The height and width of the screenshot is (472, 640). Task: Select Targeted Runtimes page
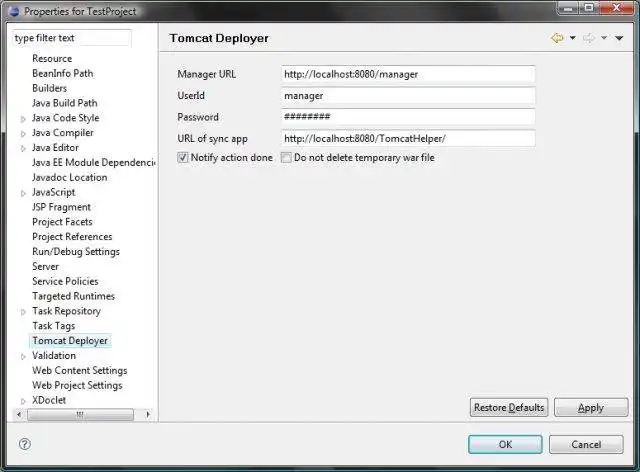click(73, 296)
